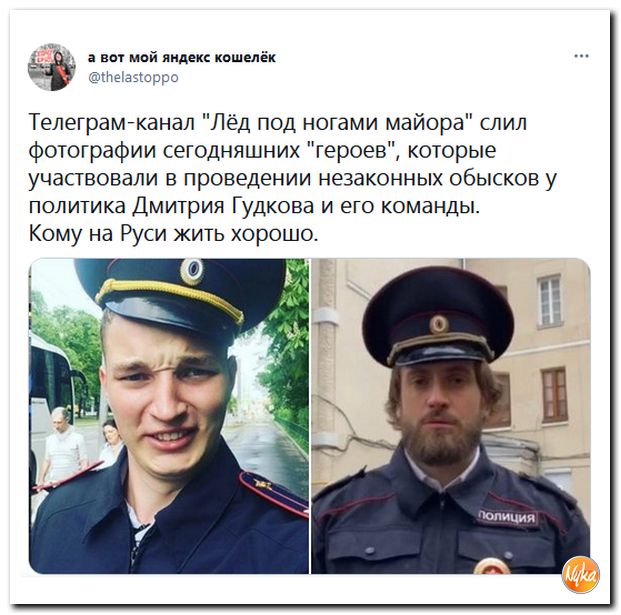This screenshot has width=621, height=615.
Task: Click the man in white shirt in background
Action: tap(63, 446)
